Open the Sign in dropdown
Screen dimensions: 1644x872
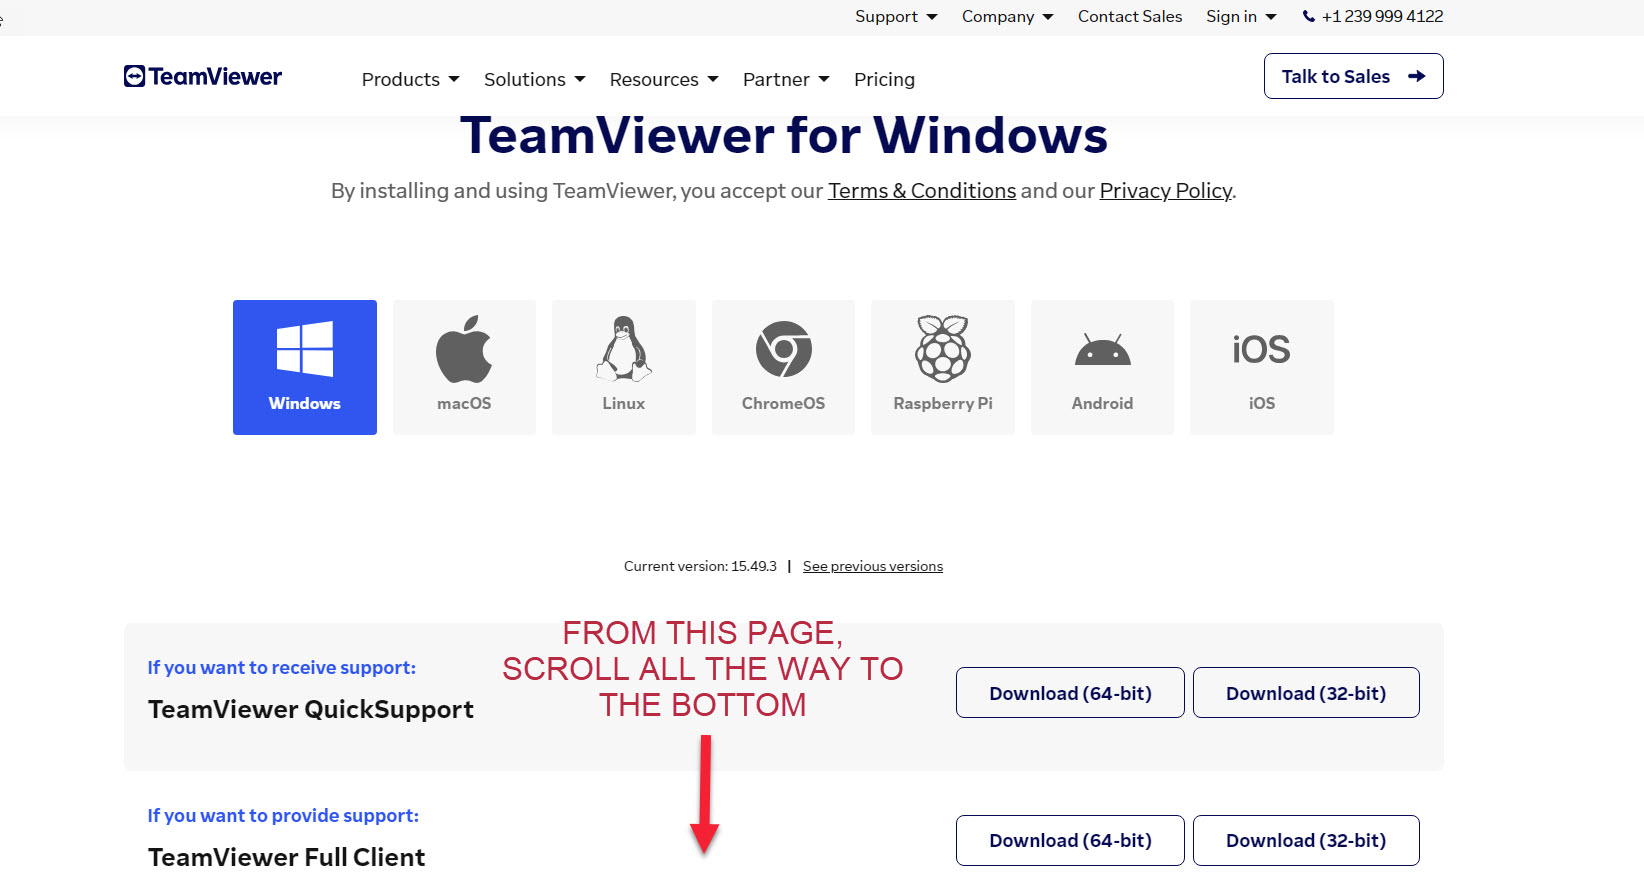1241,16
